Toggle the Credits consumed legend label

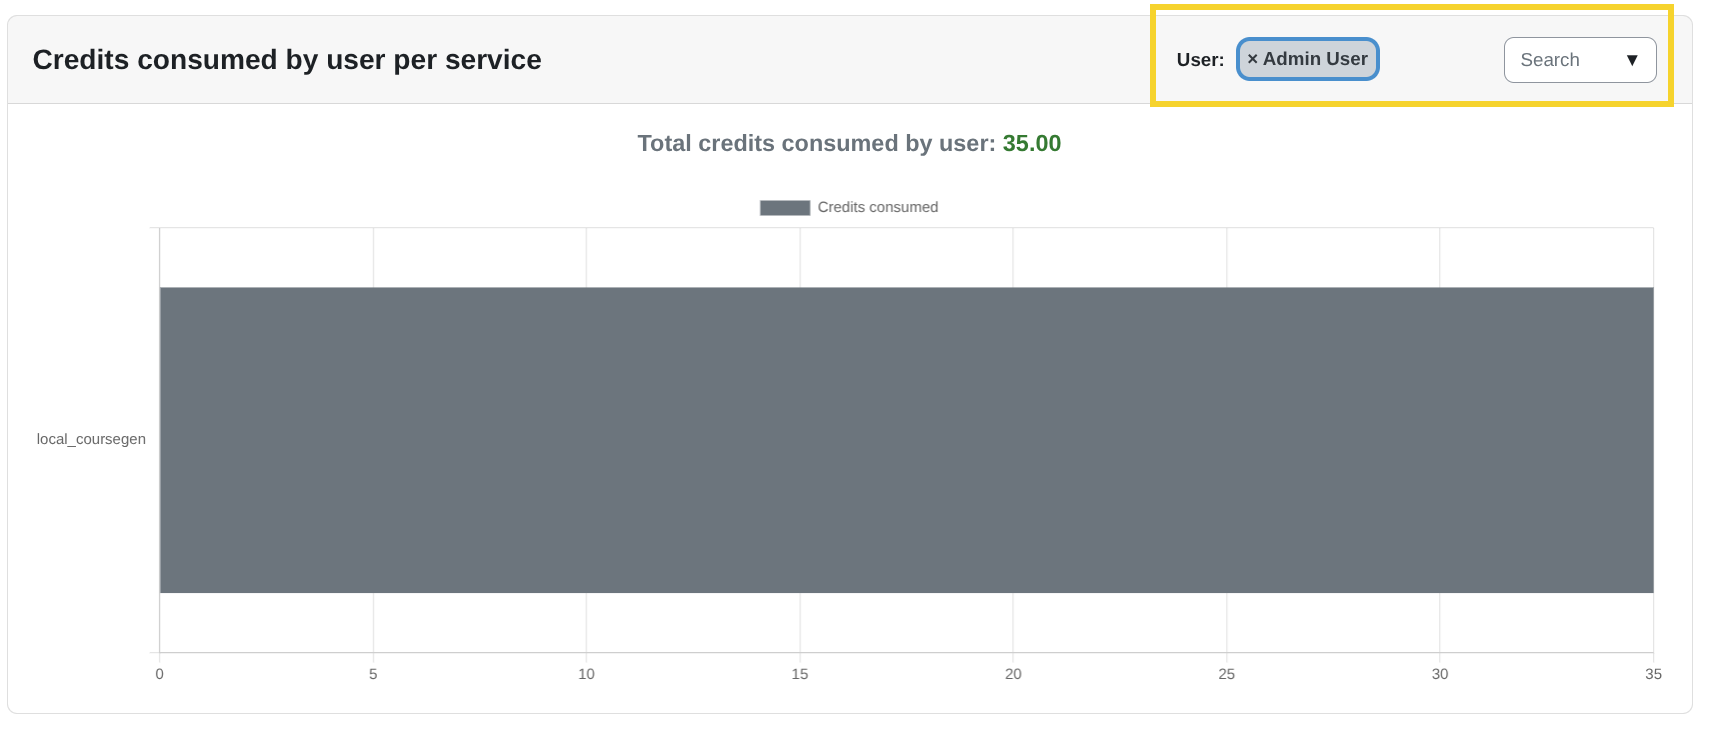tap(877, 207)
